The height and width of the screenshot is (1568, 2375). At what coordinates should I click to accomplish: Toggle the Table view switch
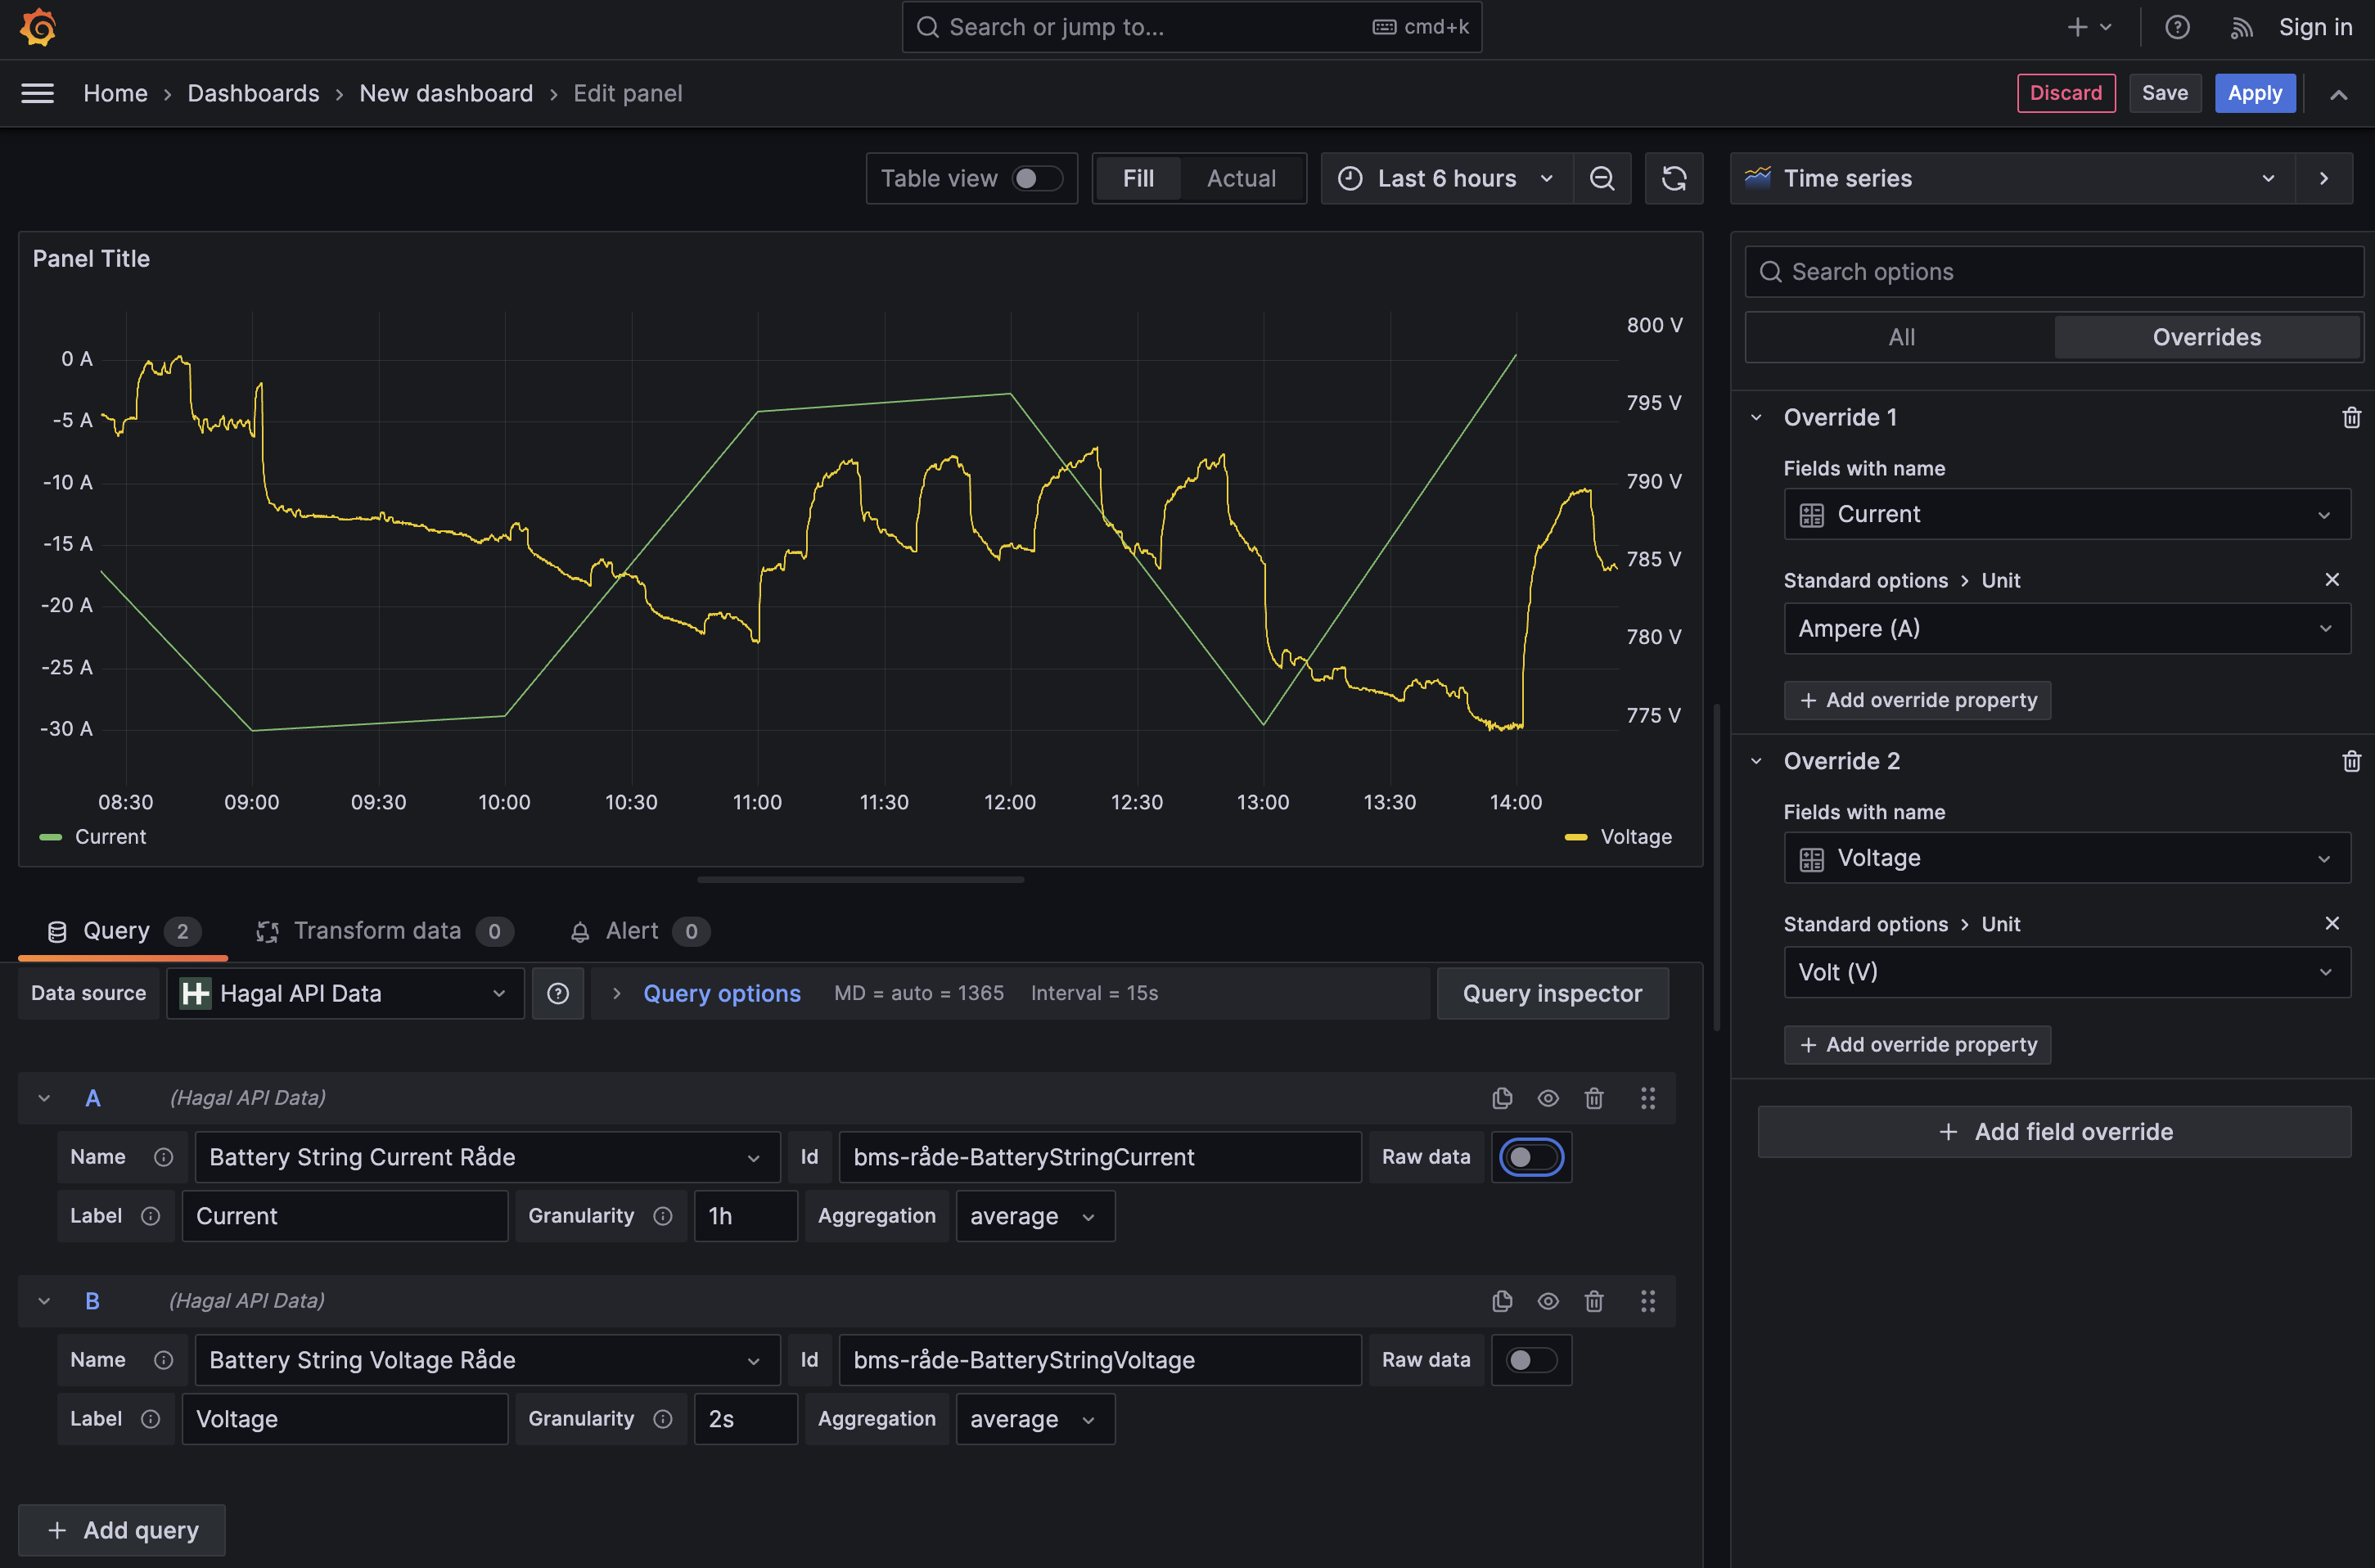tap(1036, 178)
